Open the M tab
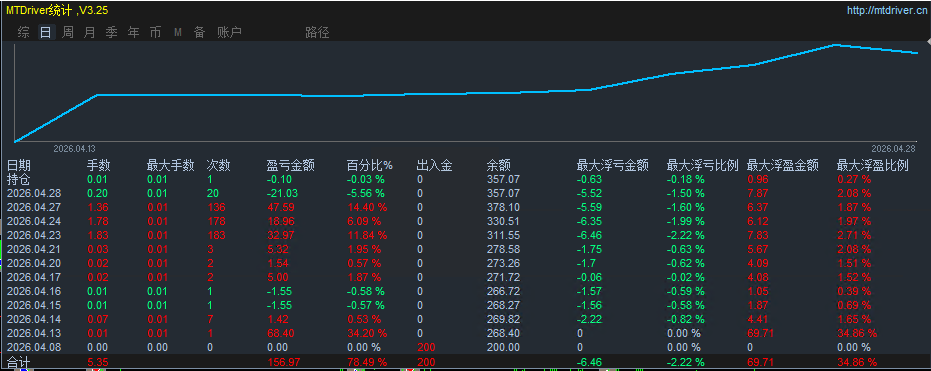This screenshot has width=931, height=371. [178, 33]
